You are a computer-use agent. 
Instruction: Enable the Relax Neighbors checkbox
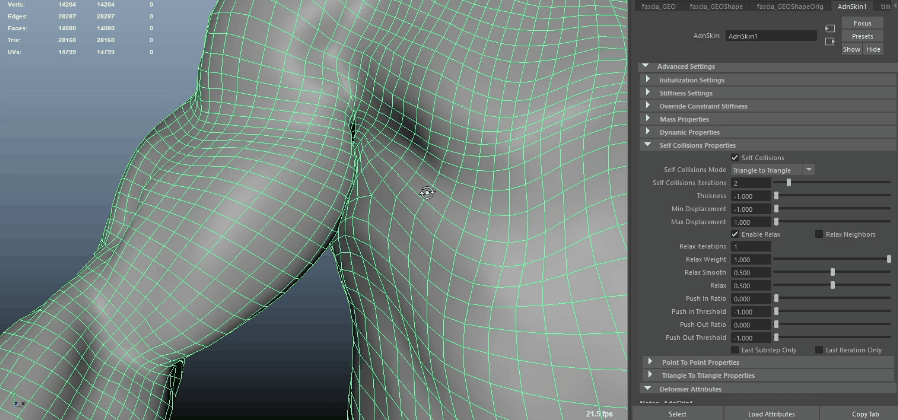coord(819,234)
